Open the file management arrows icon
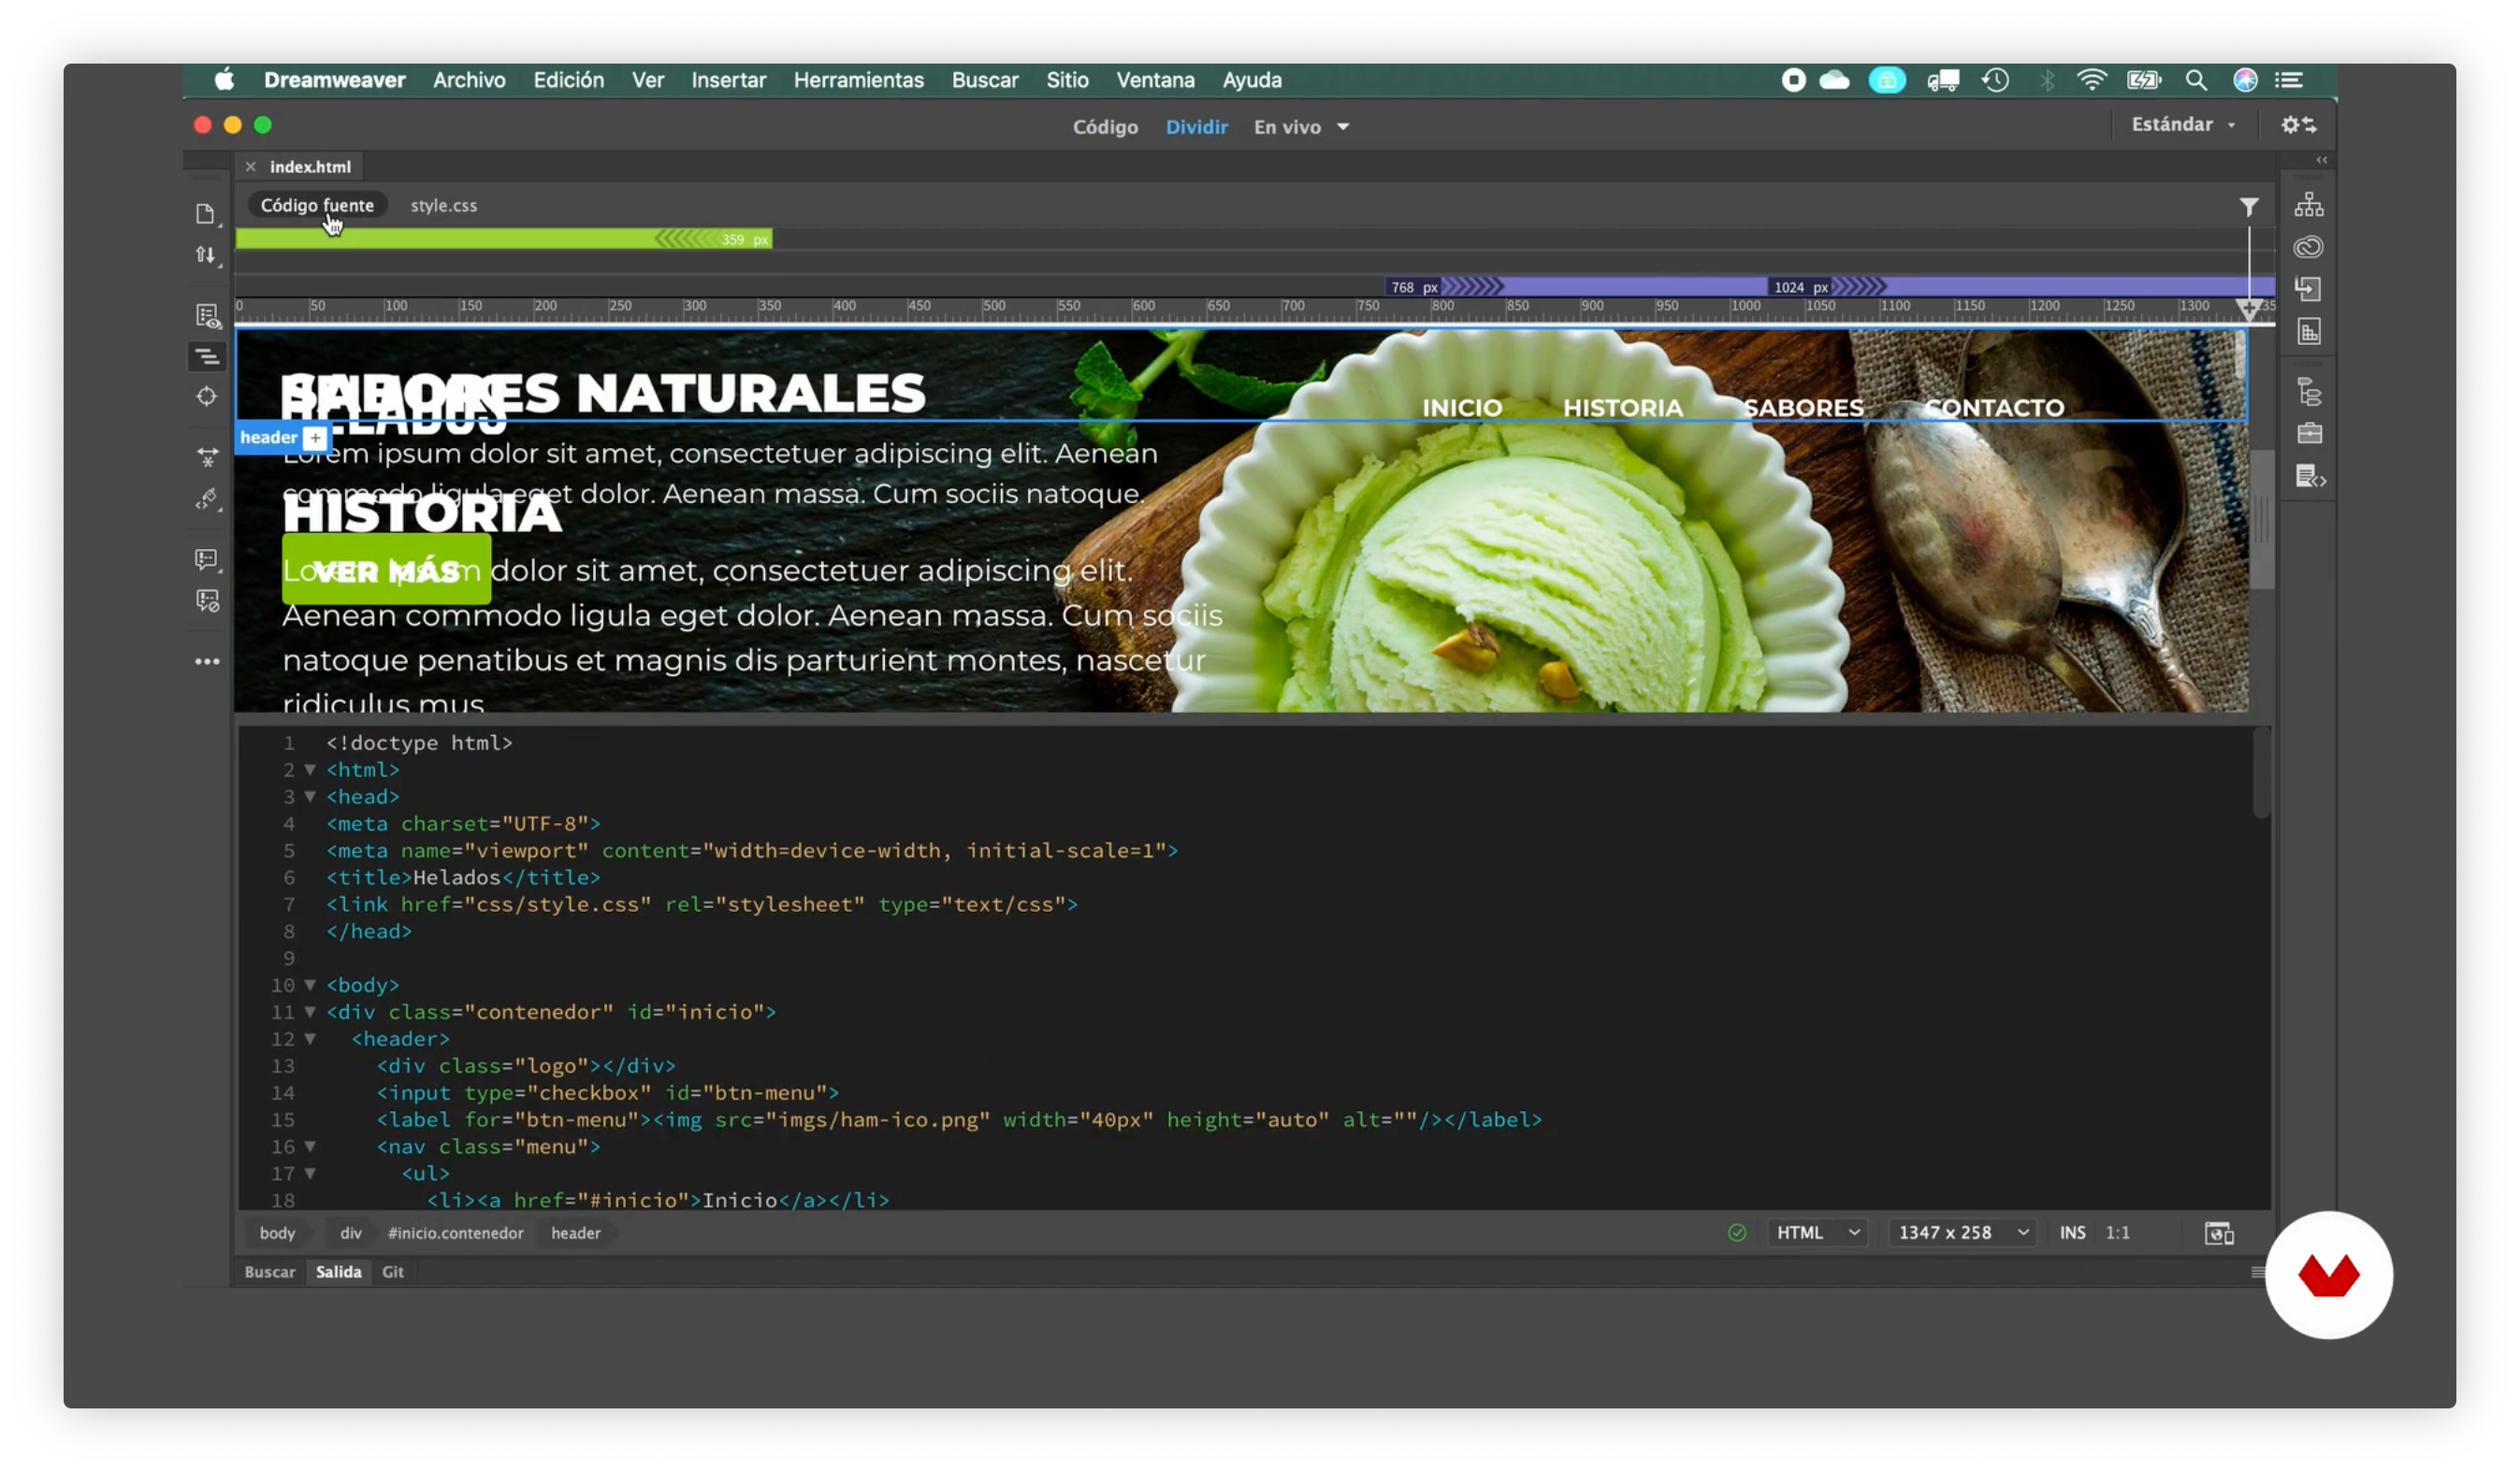Viewport: 2520px width, 1472px height. pos(206,255)
